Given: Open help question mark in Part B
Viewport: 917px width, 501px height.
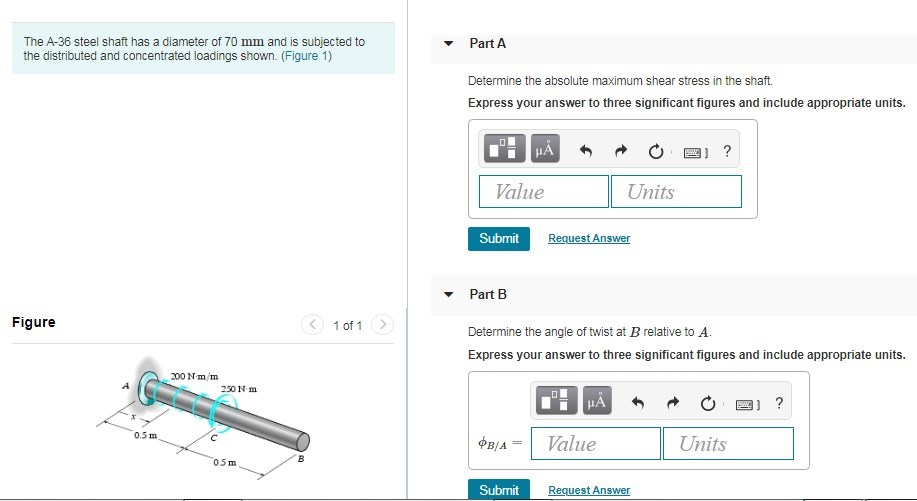Looking at the screenshot, I should coord(778,402).
